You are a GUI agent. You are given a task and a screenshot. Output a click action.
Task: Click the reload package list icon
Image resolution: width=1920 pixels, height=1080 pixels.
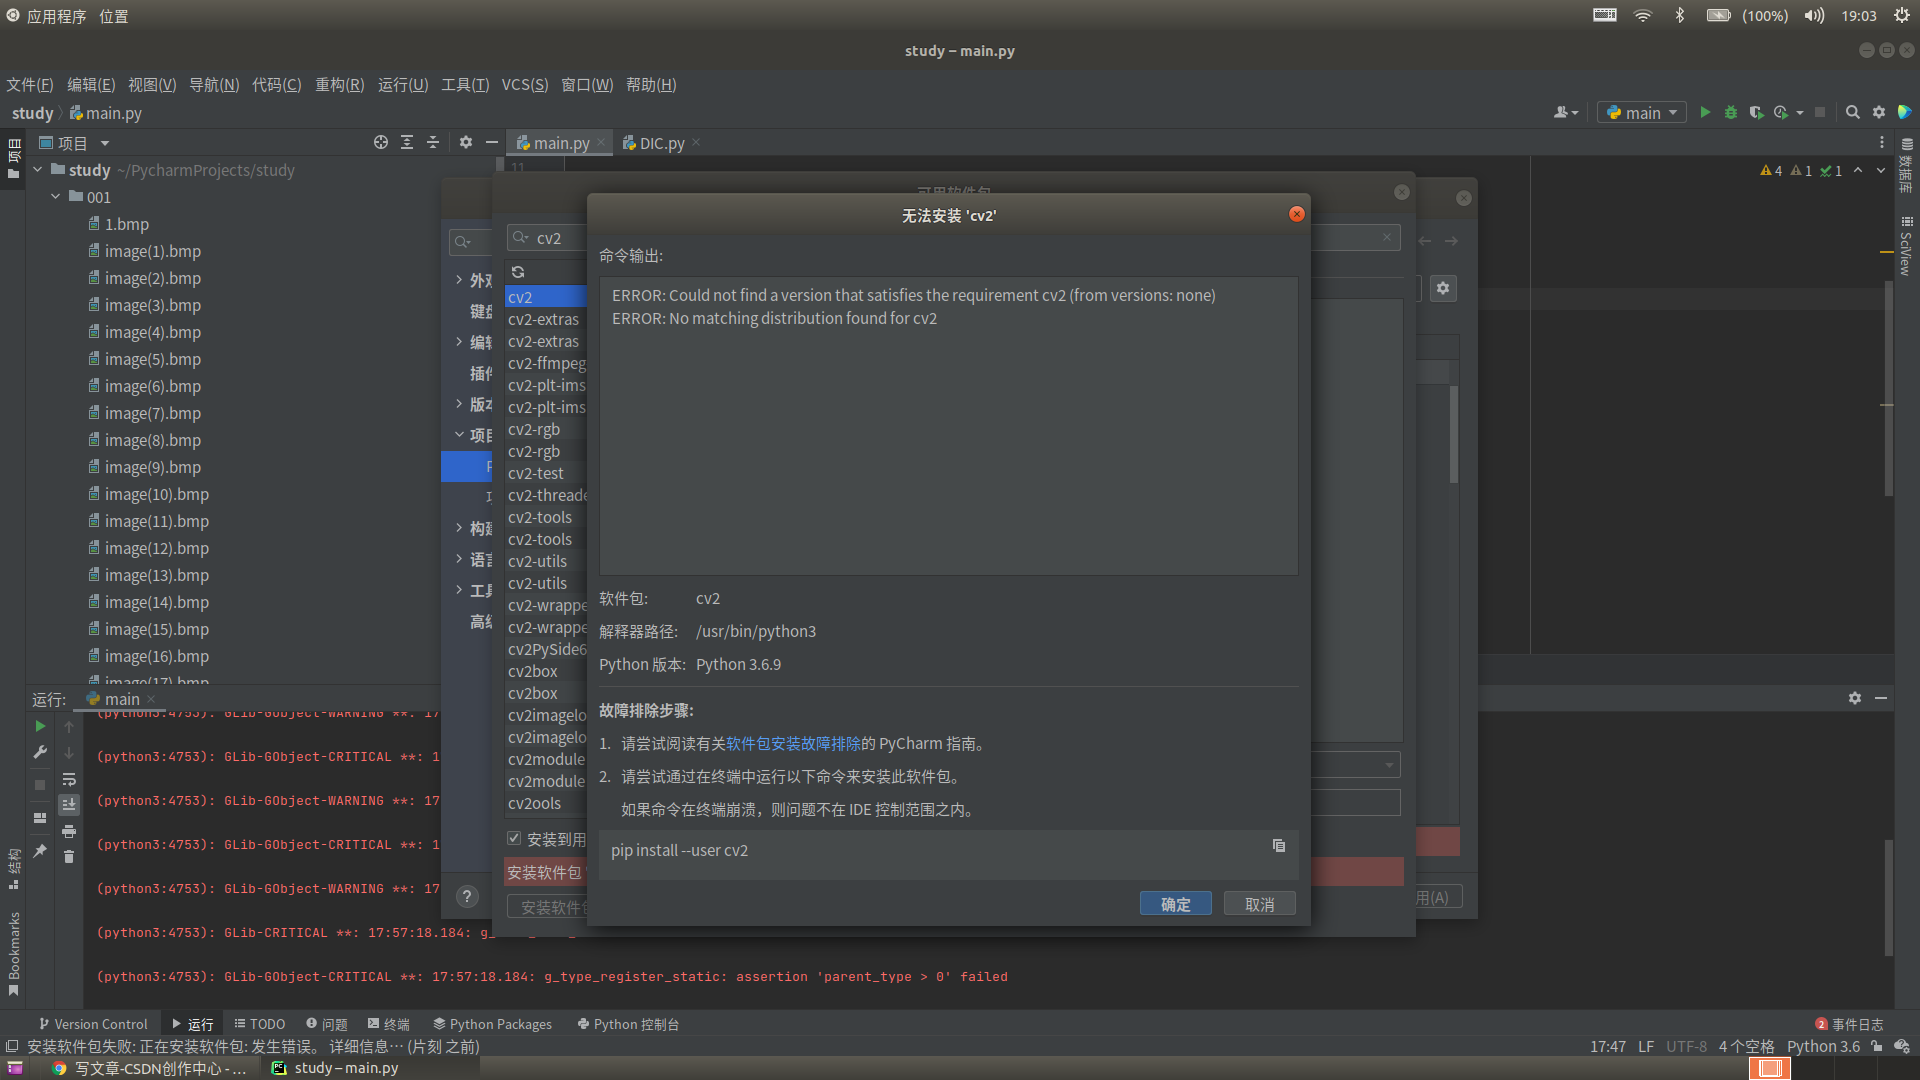click(x=518, y=272)
